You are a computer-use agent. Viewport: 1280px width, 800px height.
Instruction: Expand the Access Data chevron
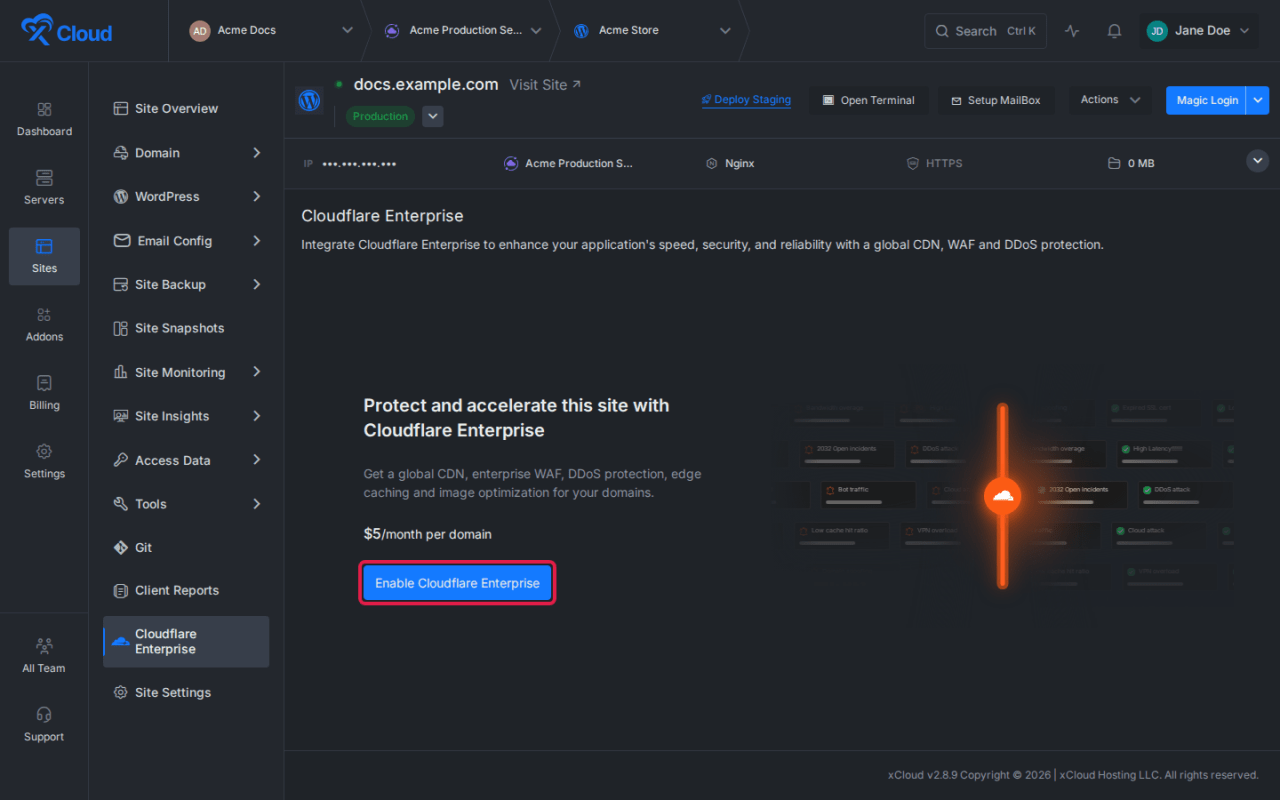(x=256, y=460)
